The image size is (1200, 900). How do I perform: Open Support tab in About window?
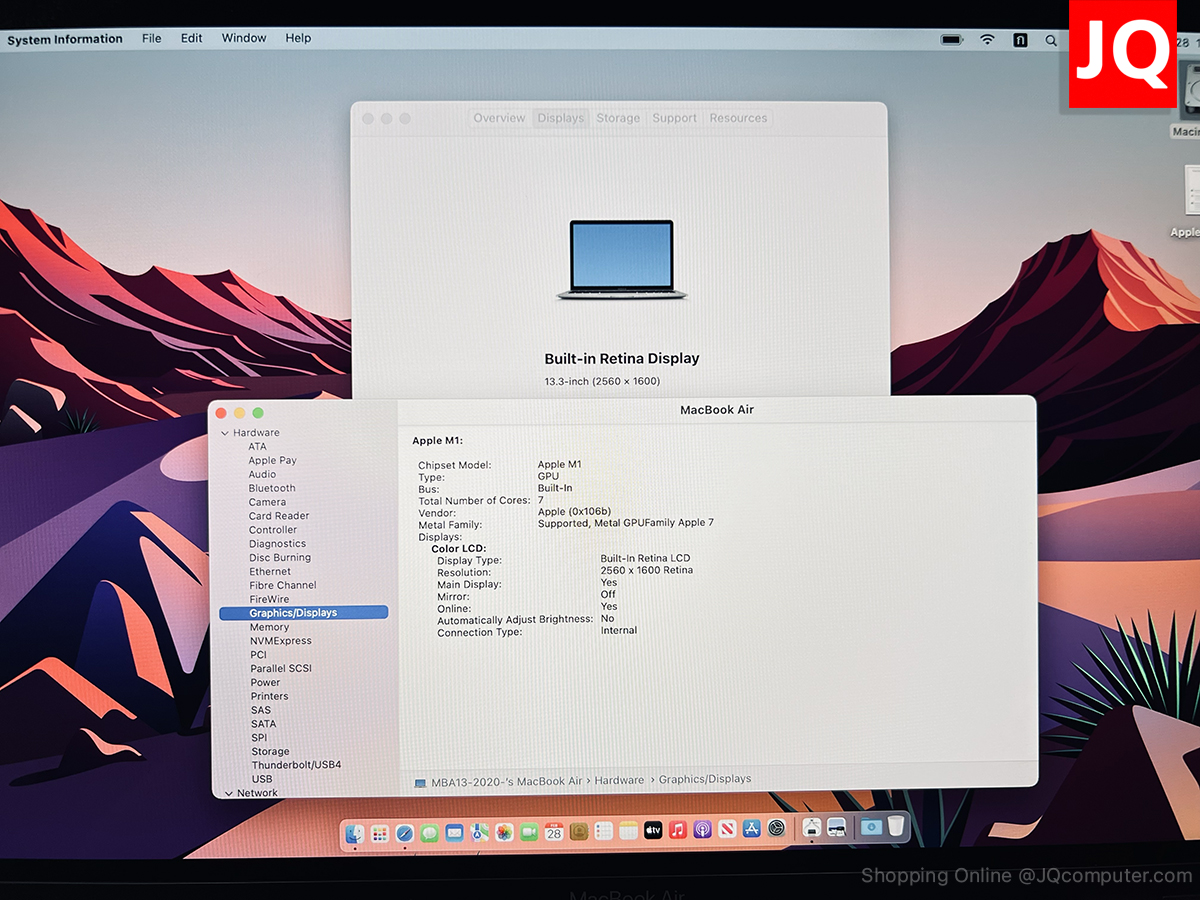point(674,118)
